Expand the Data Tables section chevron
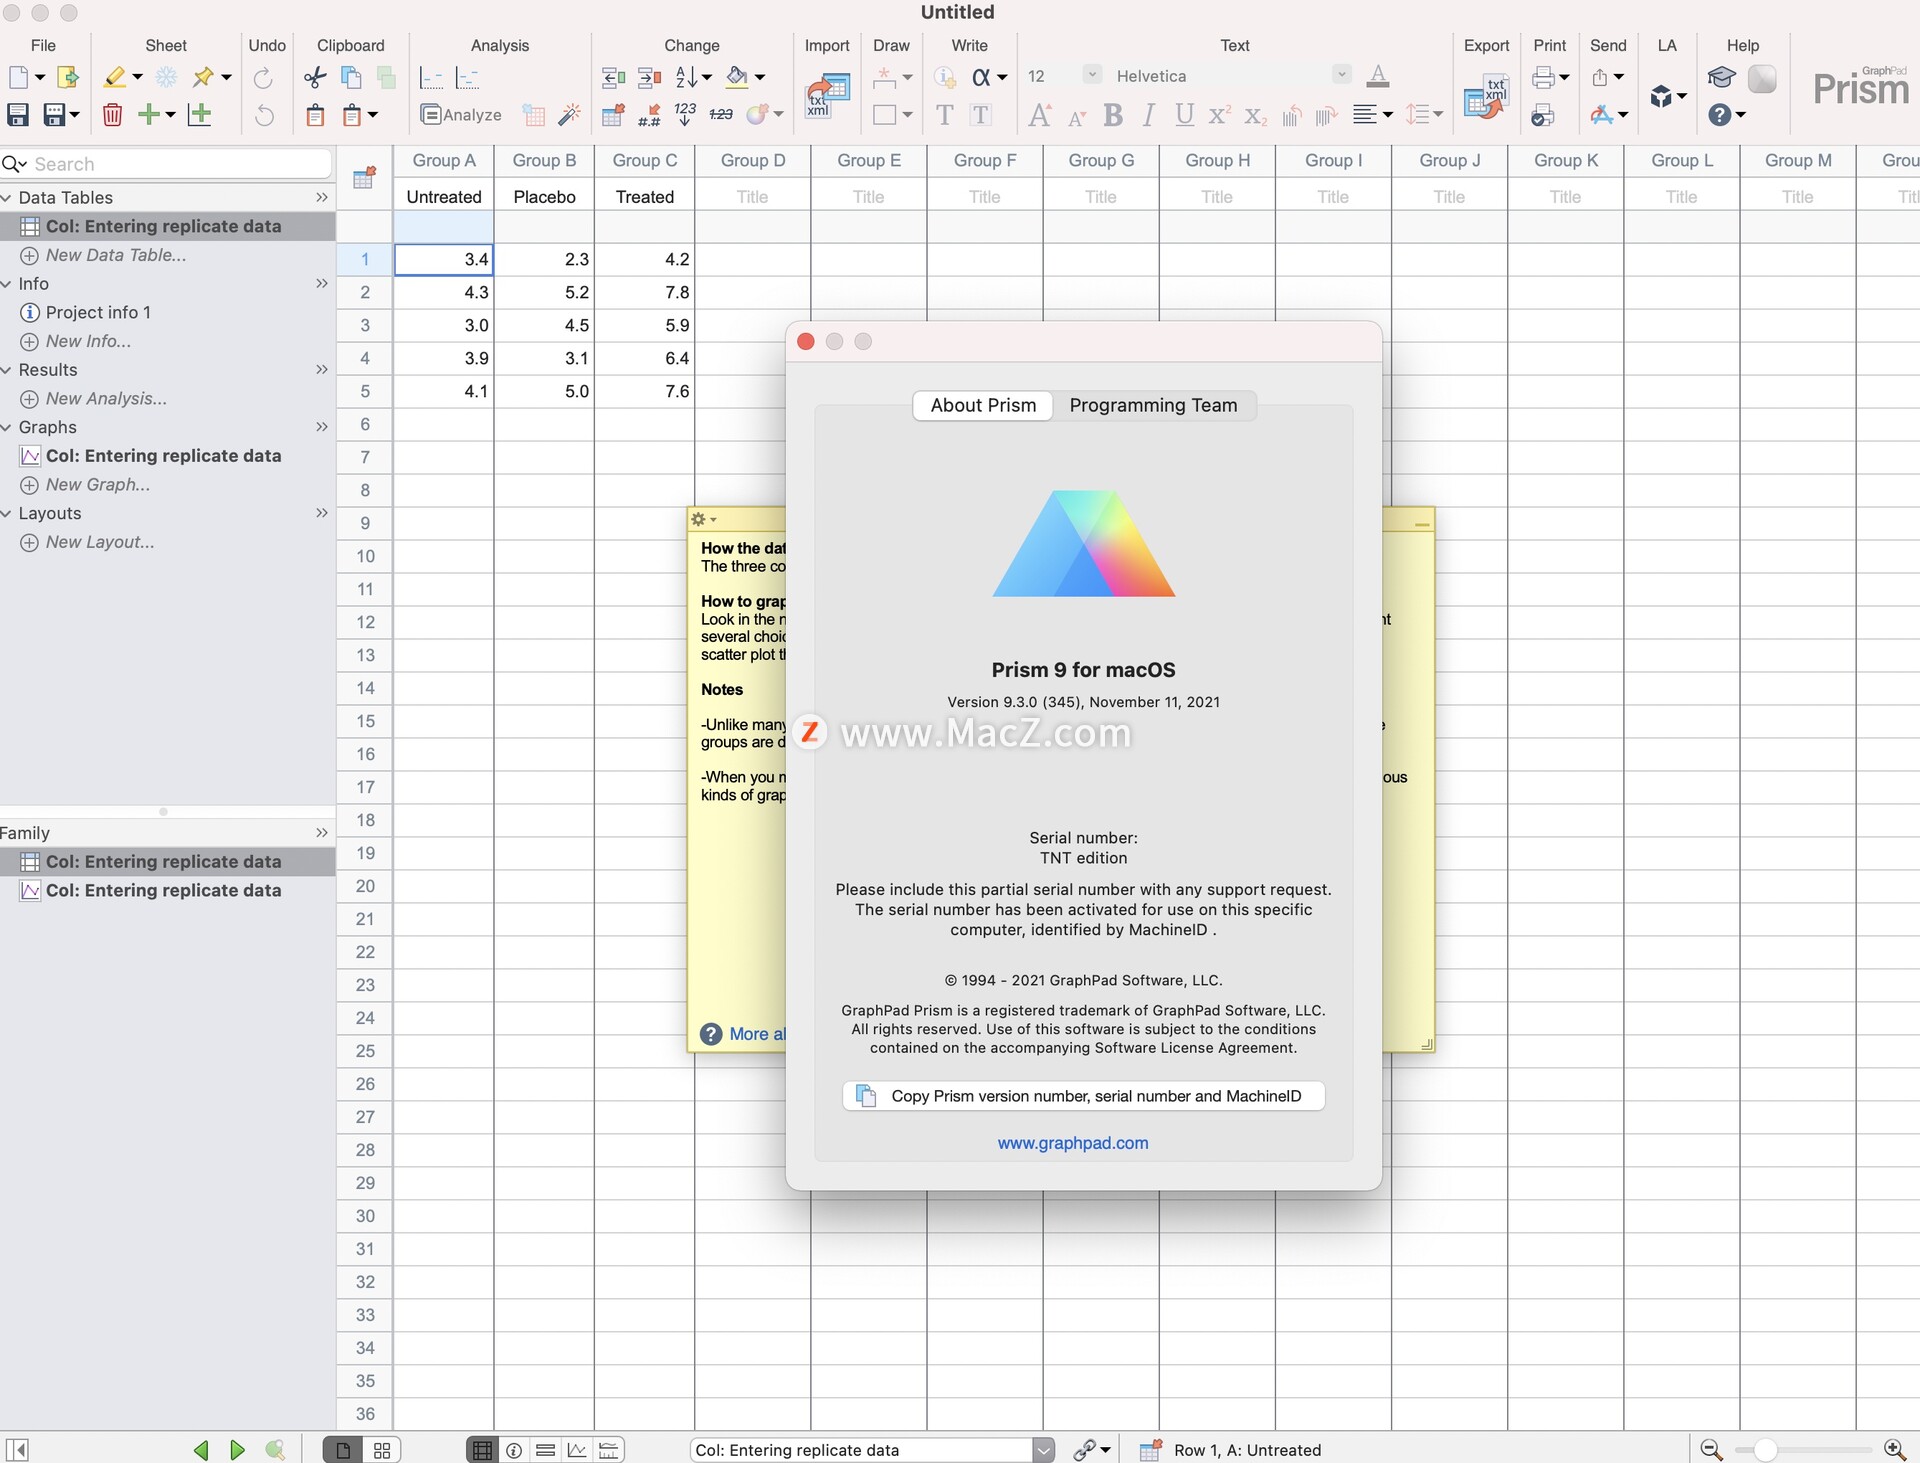The image size is (1920, 1463). click(321, 197)
